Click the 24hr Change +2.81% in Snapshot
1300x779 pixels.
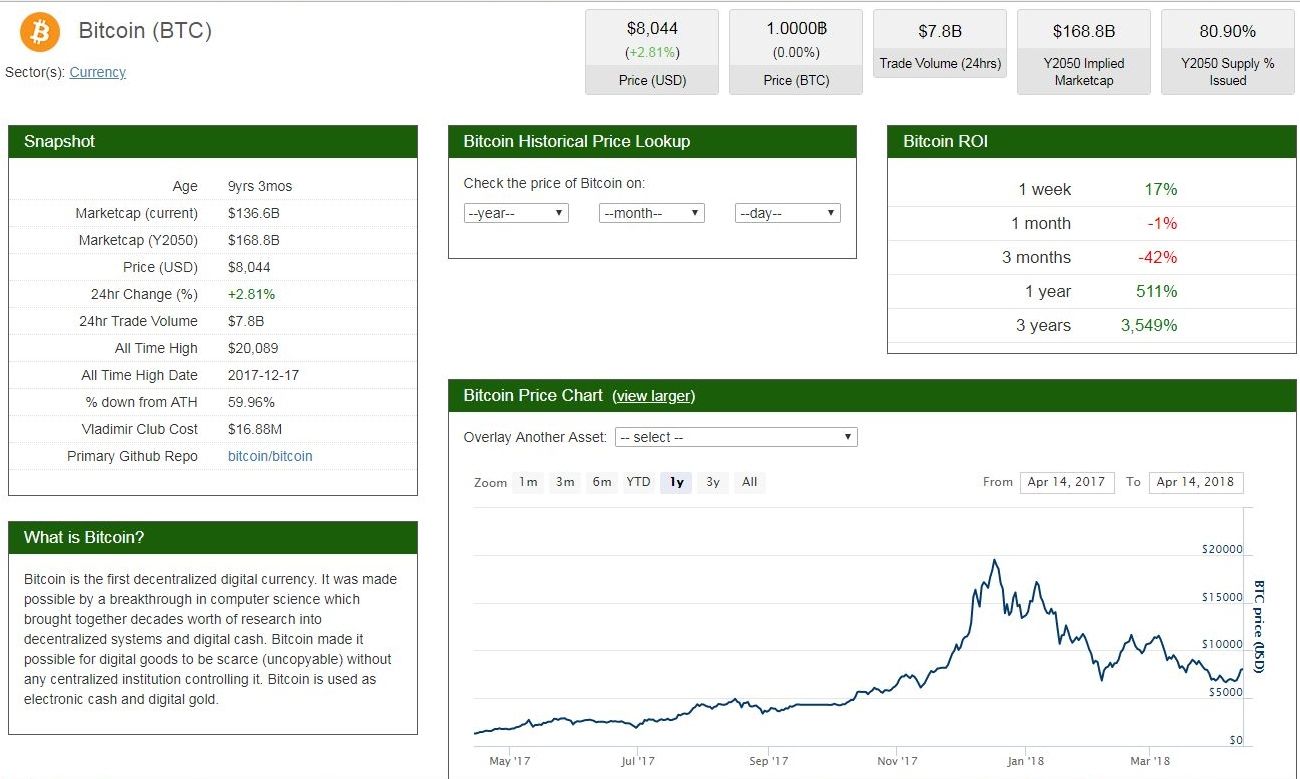(x=251, y=294)
